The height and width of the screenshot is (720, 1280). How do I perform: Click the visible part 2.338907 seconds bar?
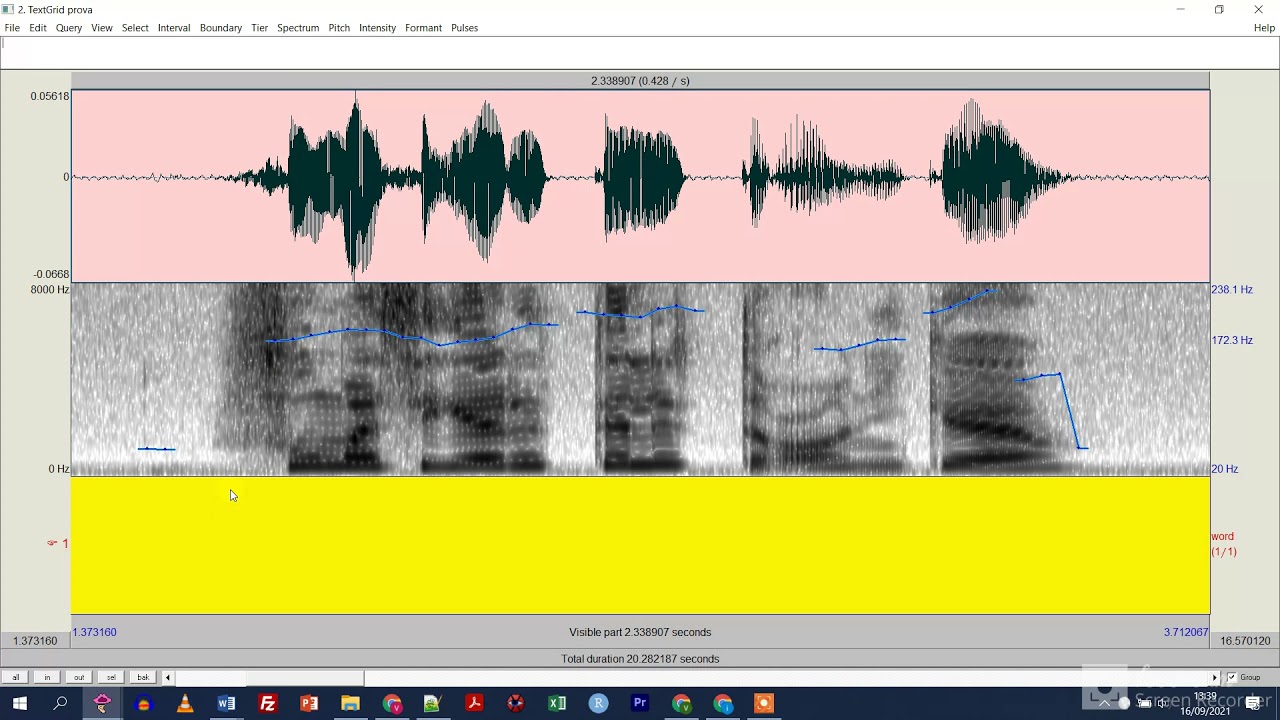coord(640,632)
